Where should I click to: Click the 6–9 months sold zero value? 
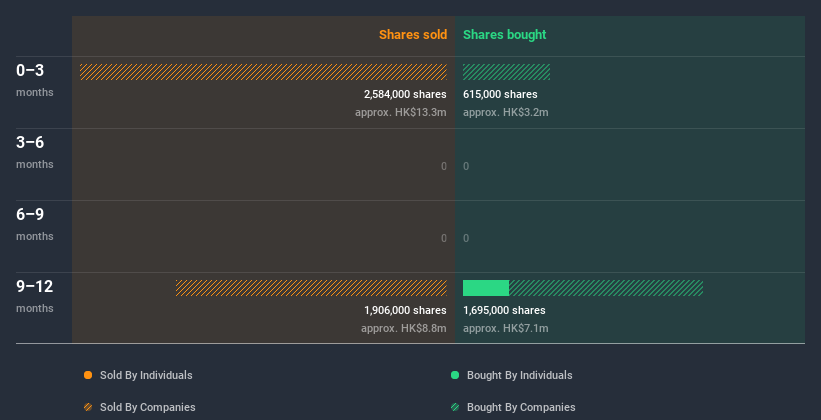pyautogui.click(x=444, y=238)
